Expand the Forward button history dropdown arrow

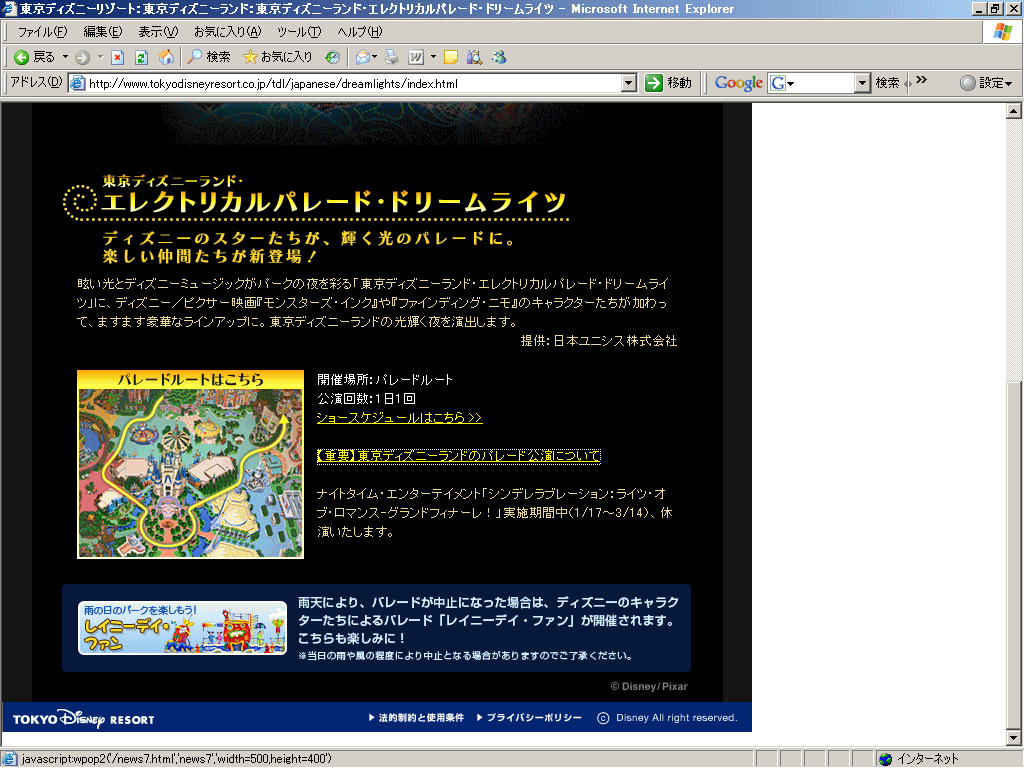tap(101, 57)
